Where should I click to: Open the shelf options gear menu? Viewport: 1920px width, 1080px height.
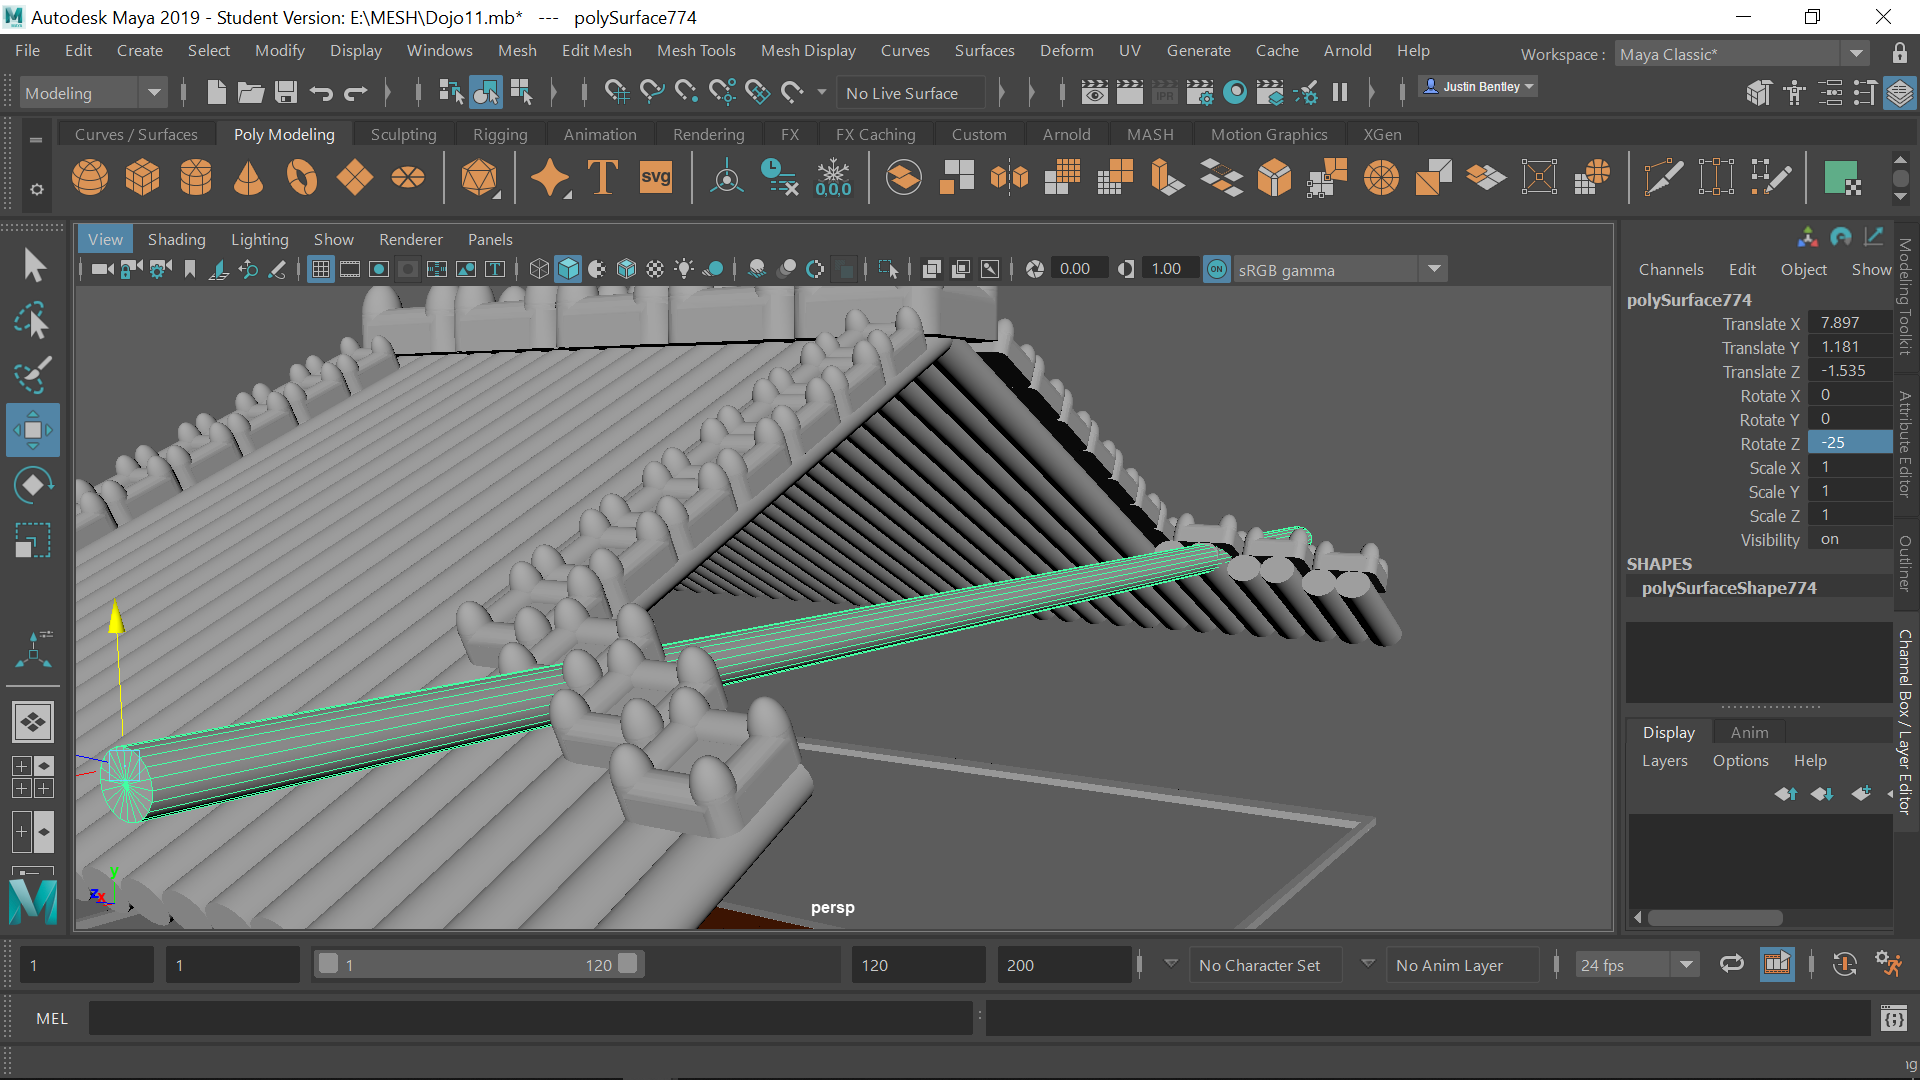point(36,189)
